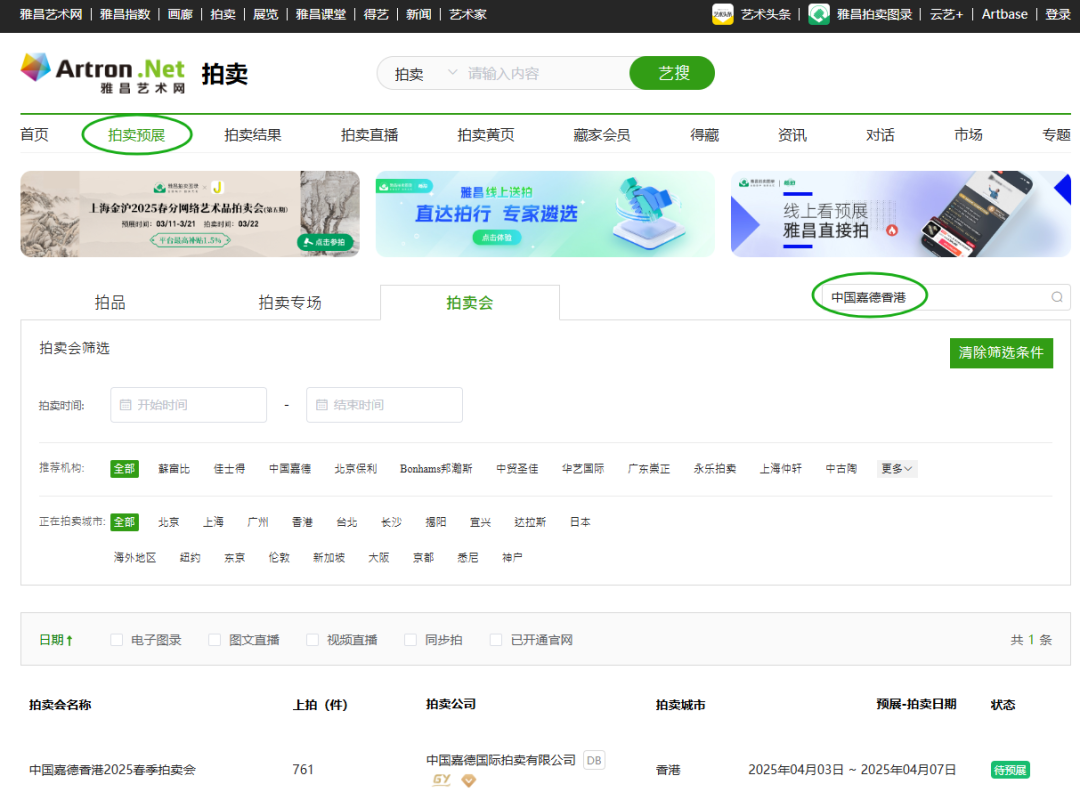Click the GY badge under auction company

[442, 780]
